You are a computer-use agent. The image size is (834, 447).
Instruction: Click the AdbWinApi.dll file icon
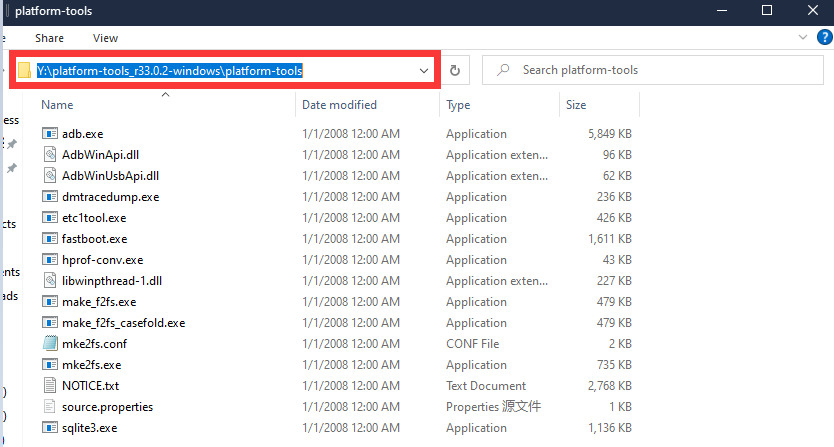[x=51, y=155]
